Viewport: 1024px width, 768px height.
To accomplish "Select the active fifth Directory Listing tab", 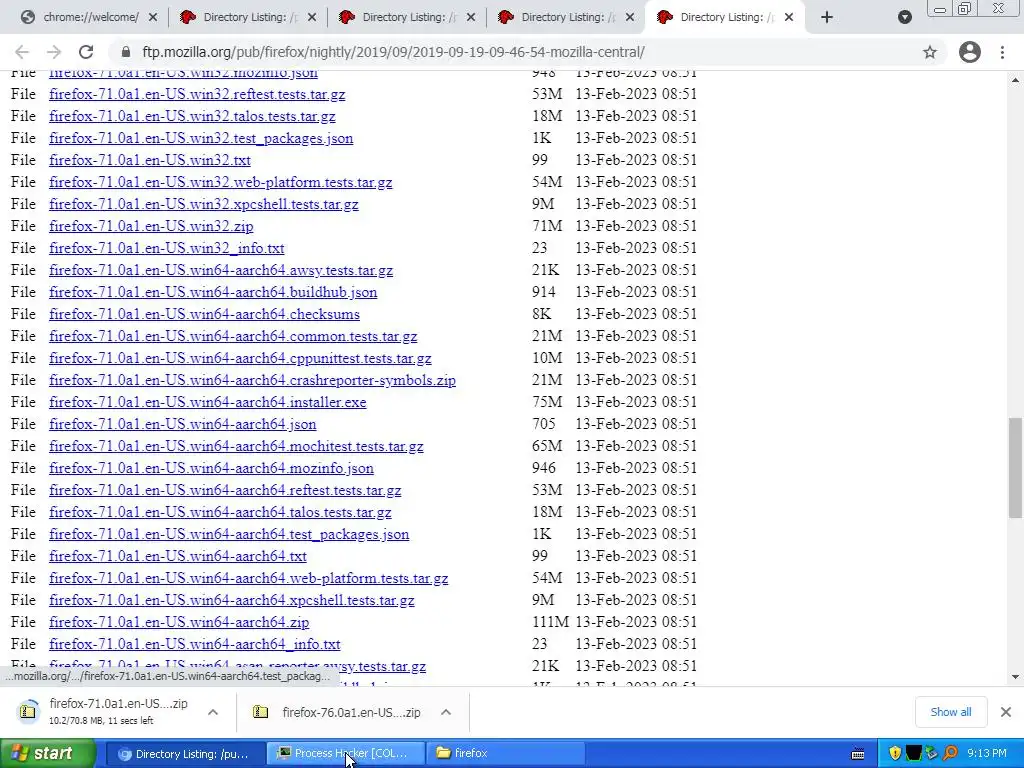I will 726,18.
